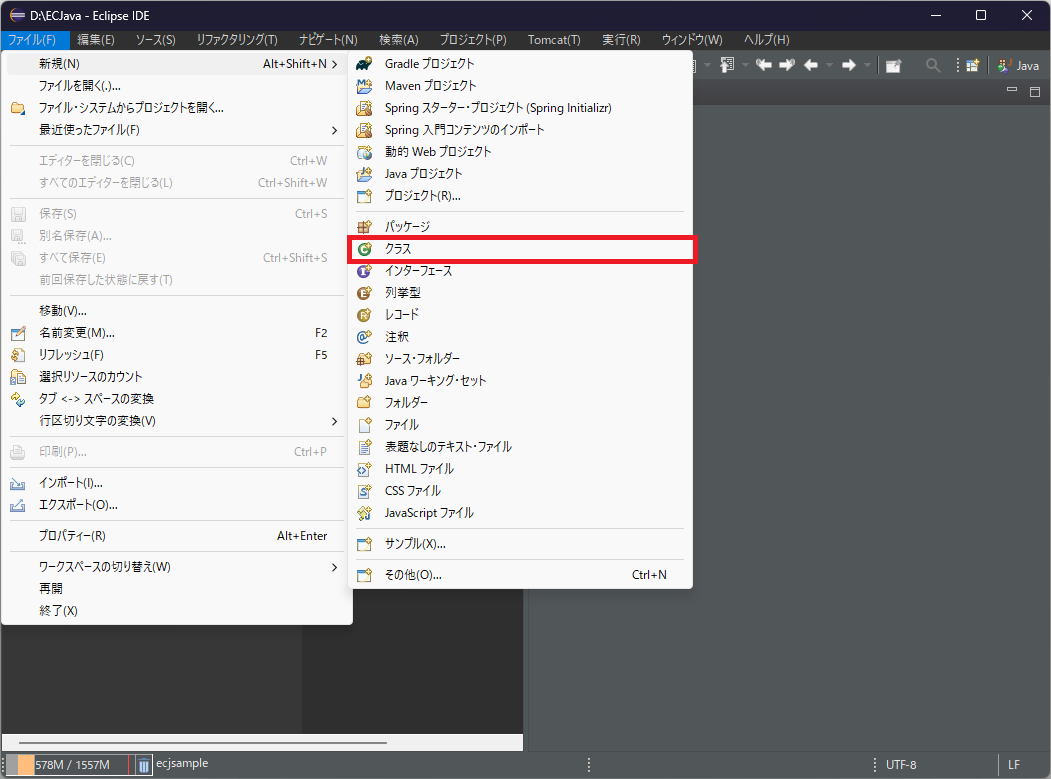
Task: Open ソース(S) menu
Action: pyautogui.click(x=156, y=40)
